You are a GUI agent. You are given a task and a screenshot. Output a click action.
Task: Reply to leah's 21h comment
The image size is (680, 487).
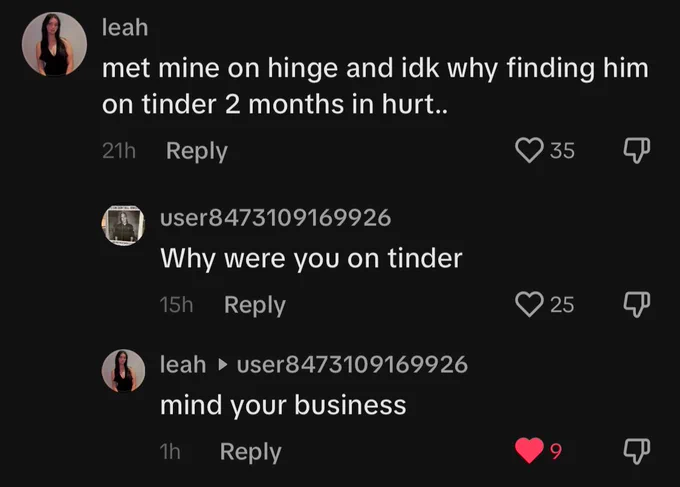pos(197,151)
